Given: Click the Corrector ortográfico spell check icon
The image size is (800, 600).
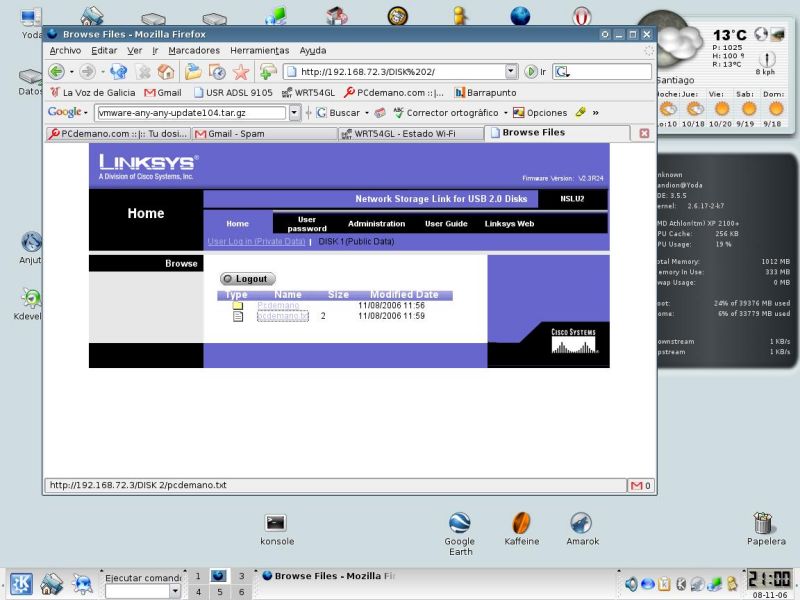Looking at the screenshot, I should [x=398, y=112].
